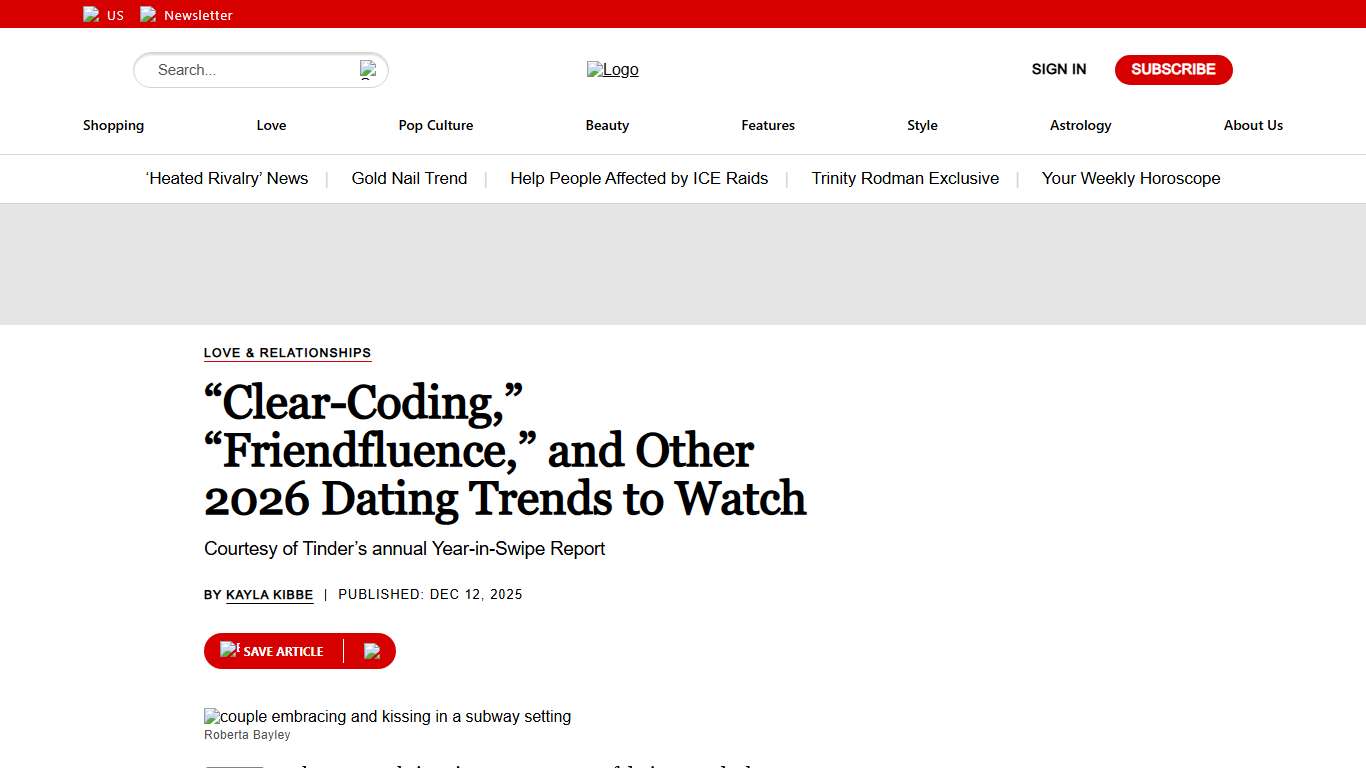
Task: Click the SIGN IN link
Action: [1058, 69]
